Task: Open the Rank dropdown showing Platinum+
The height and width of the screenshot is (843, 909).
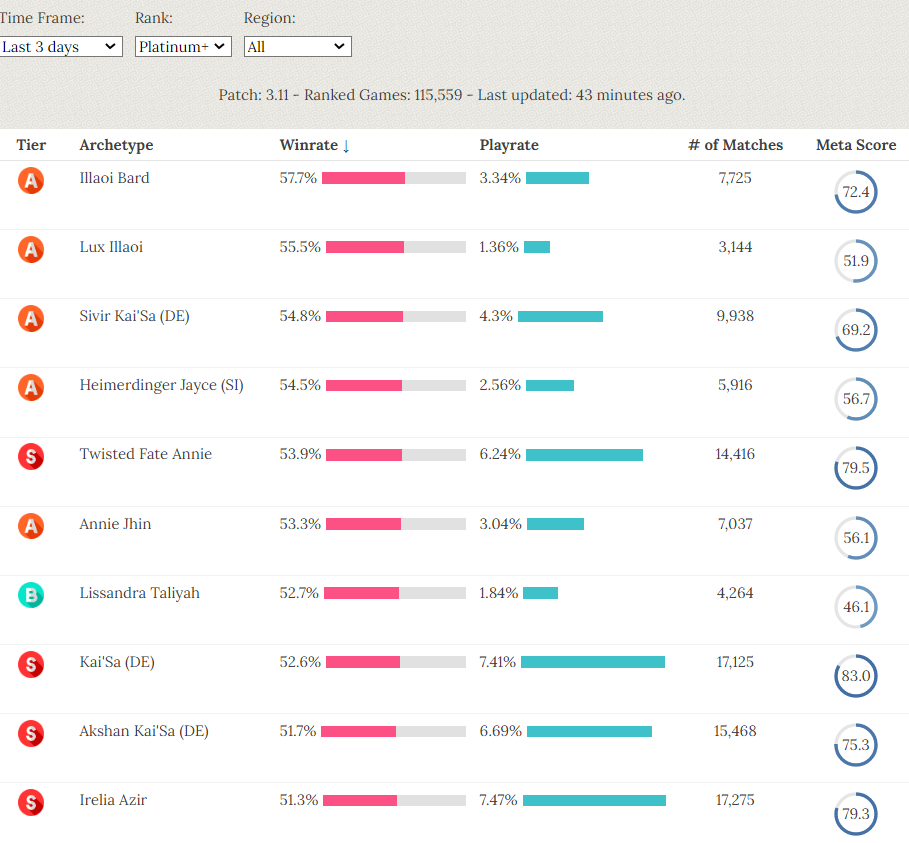Action: (183, 46)
